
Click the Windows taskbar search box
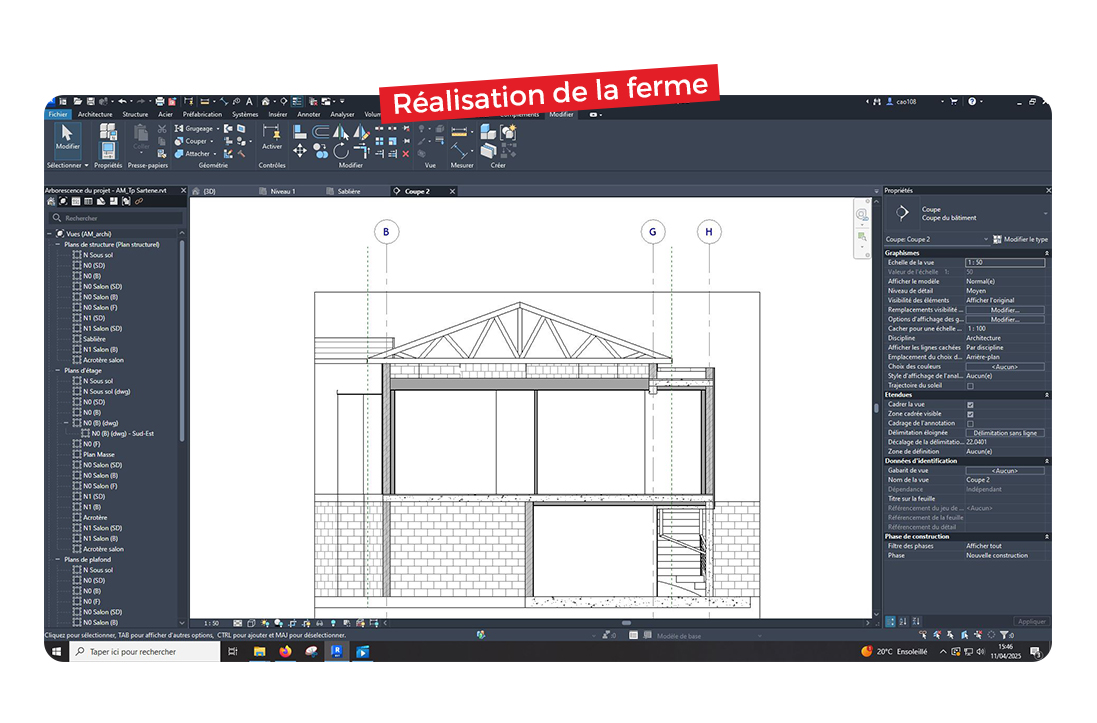point(146,652)
